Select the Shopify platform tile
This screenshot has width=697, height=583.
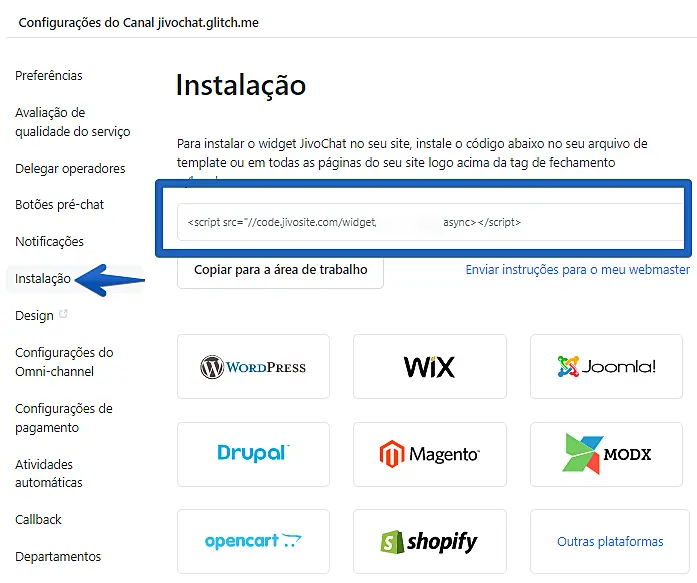pyautogui.click(x=429, y=541)
